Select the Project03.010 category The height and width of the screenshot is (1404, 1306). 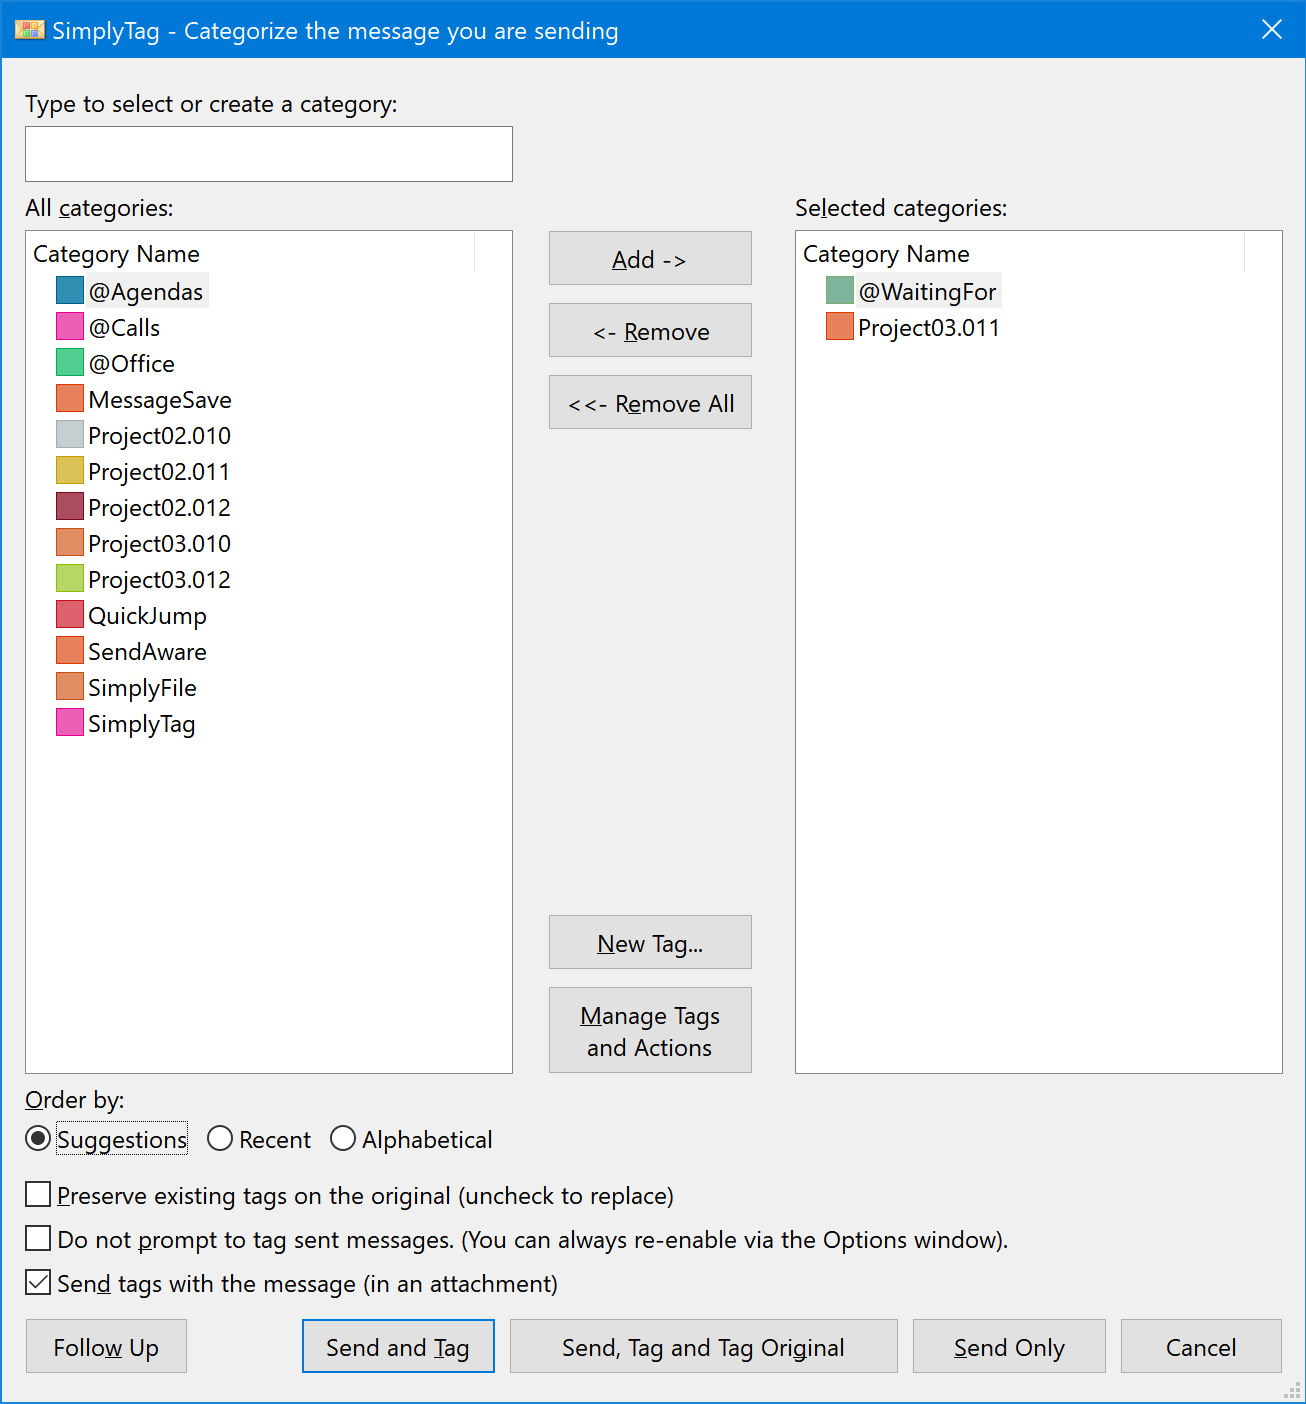coord(159,544)
